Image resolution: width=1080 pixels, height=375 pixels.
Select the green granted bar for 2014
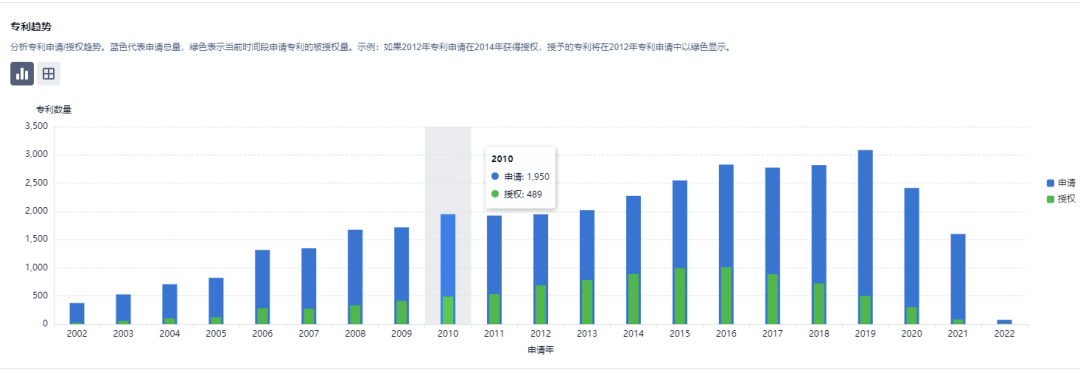pos(634,299)
